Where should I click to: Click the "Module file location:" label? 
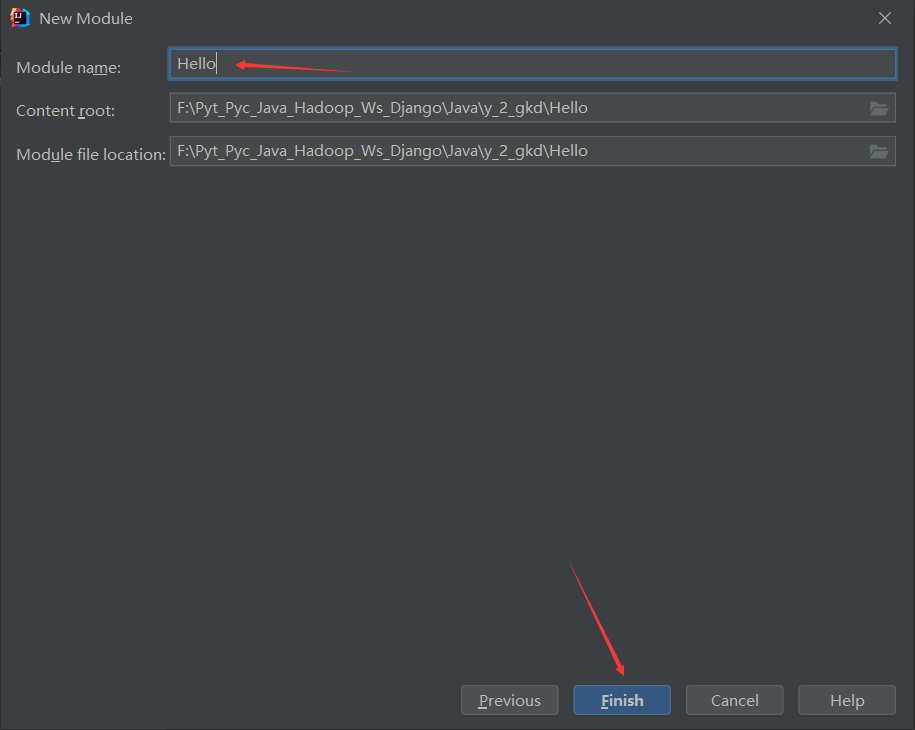[91, 155]
